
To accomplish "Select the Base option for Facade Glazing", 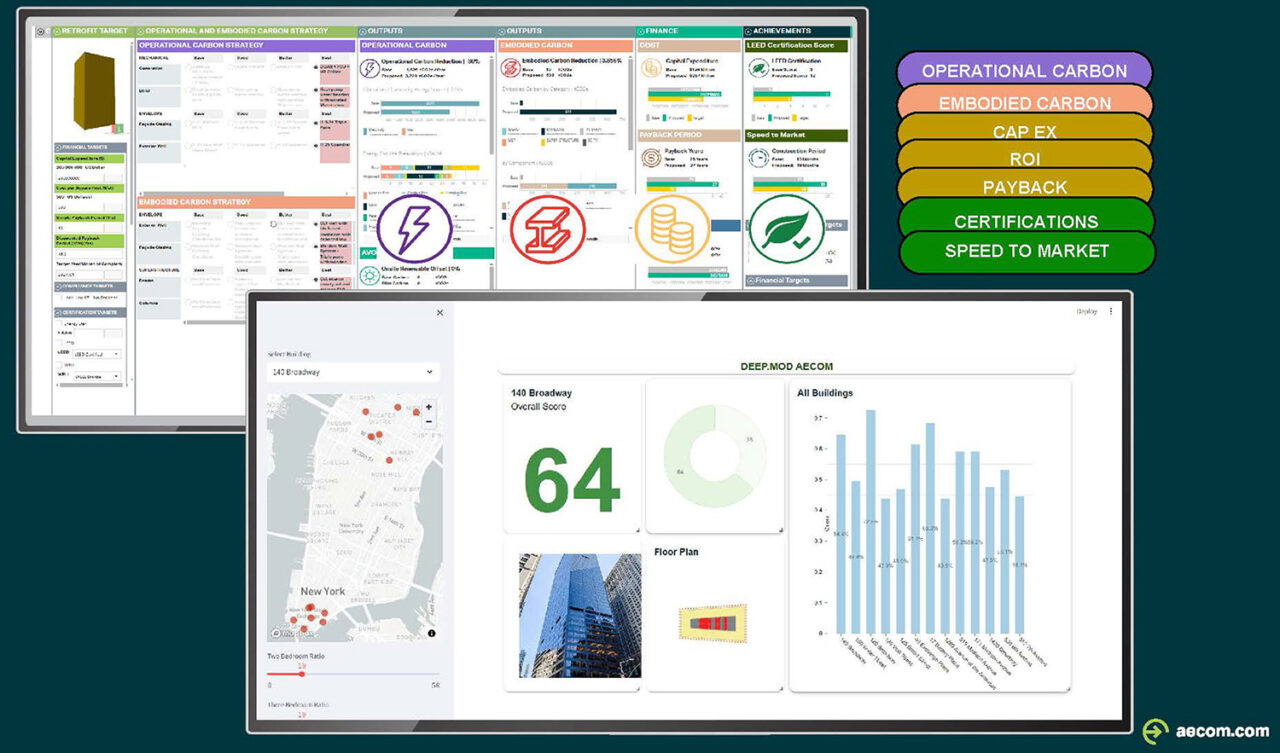I will click(x=188, y=123).
